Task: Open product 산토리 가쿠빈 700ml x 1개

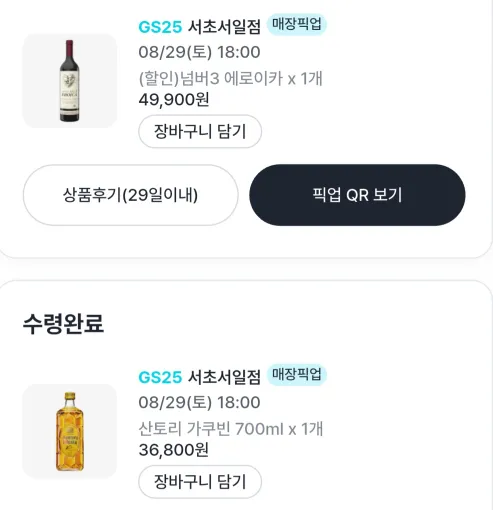Action: (231, 429)
